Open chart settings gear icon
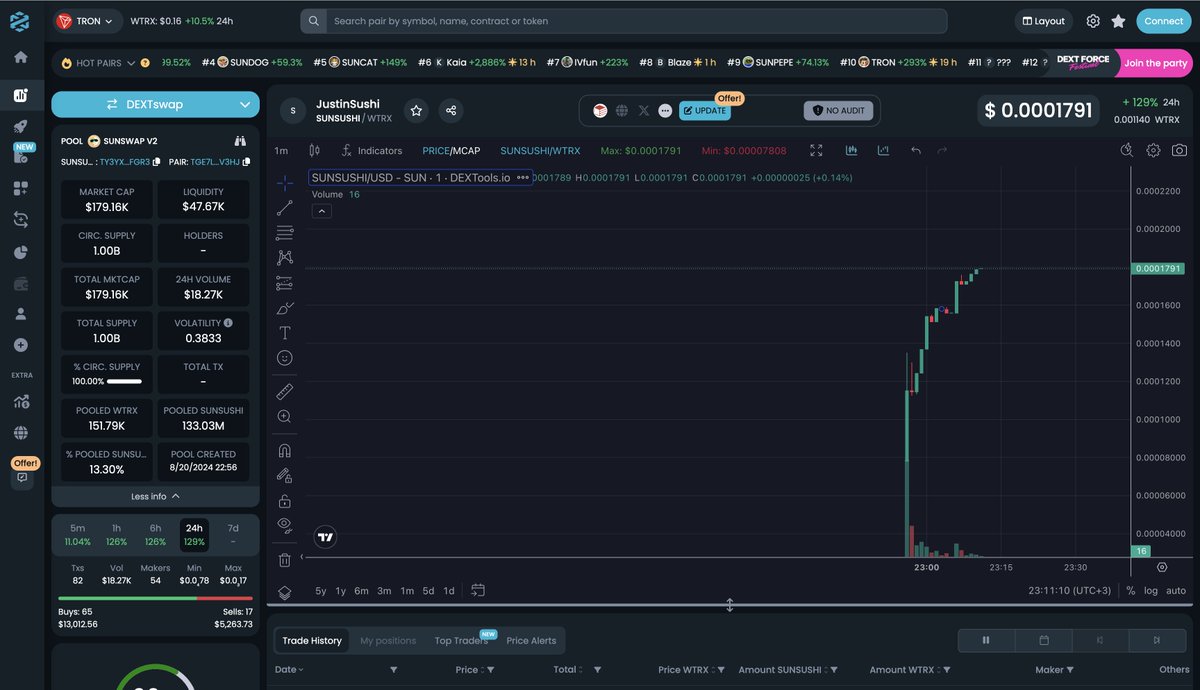Image resolution: width=1200 pixels, height=690 pixels. click(x=1153, y=150)
